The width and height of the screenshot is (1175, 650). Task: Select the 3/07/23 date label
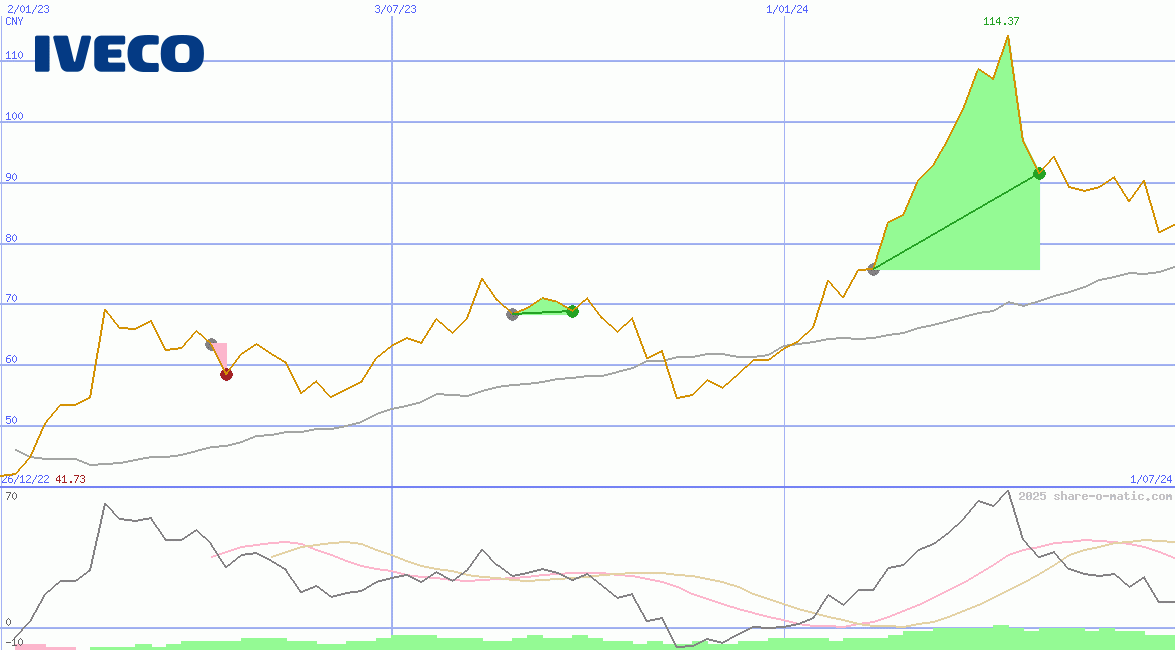click(x=395, y=9)
